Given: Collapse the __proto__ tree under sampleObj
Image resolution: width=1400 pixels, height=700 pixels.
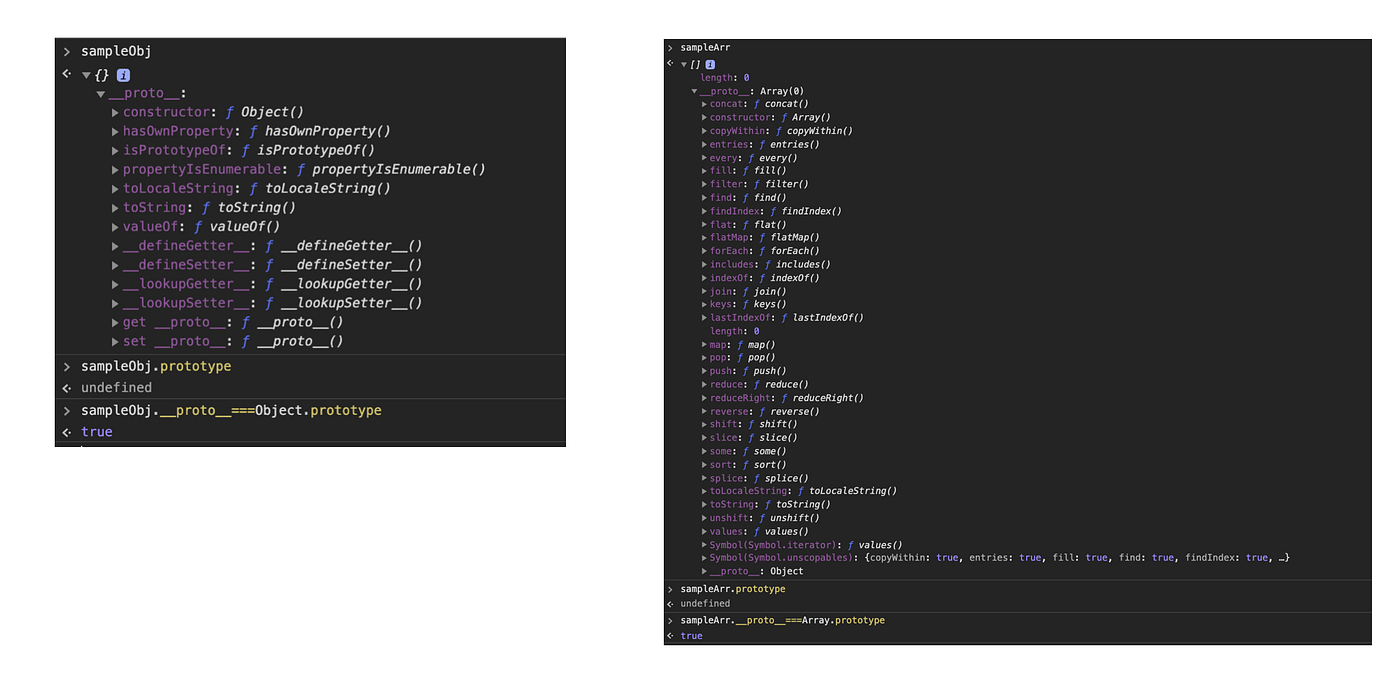Looking at the screenshot, I should click(100, 92).
